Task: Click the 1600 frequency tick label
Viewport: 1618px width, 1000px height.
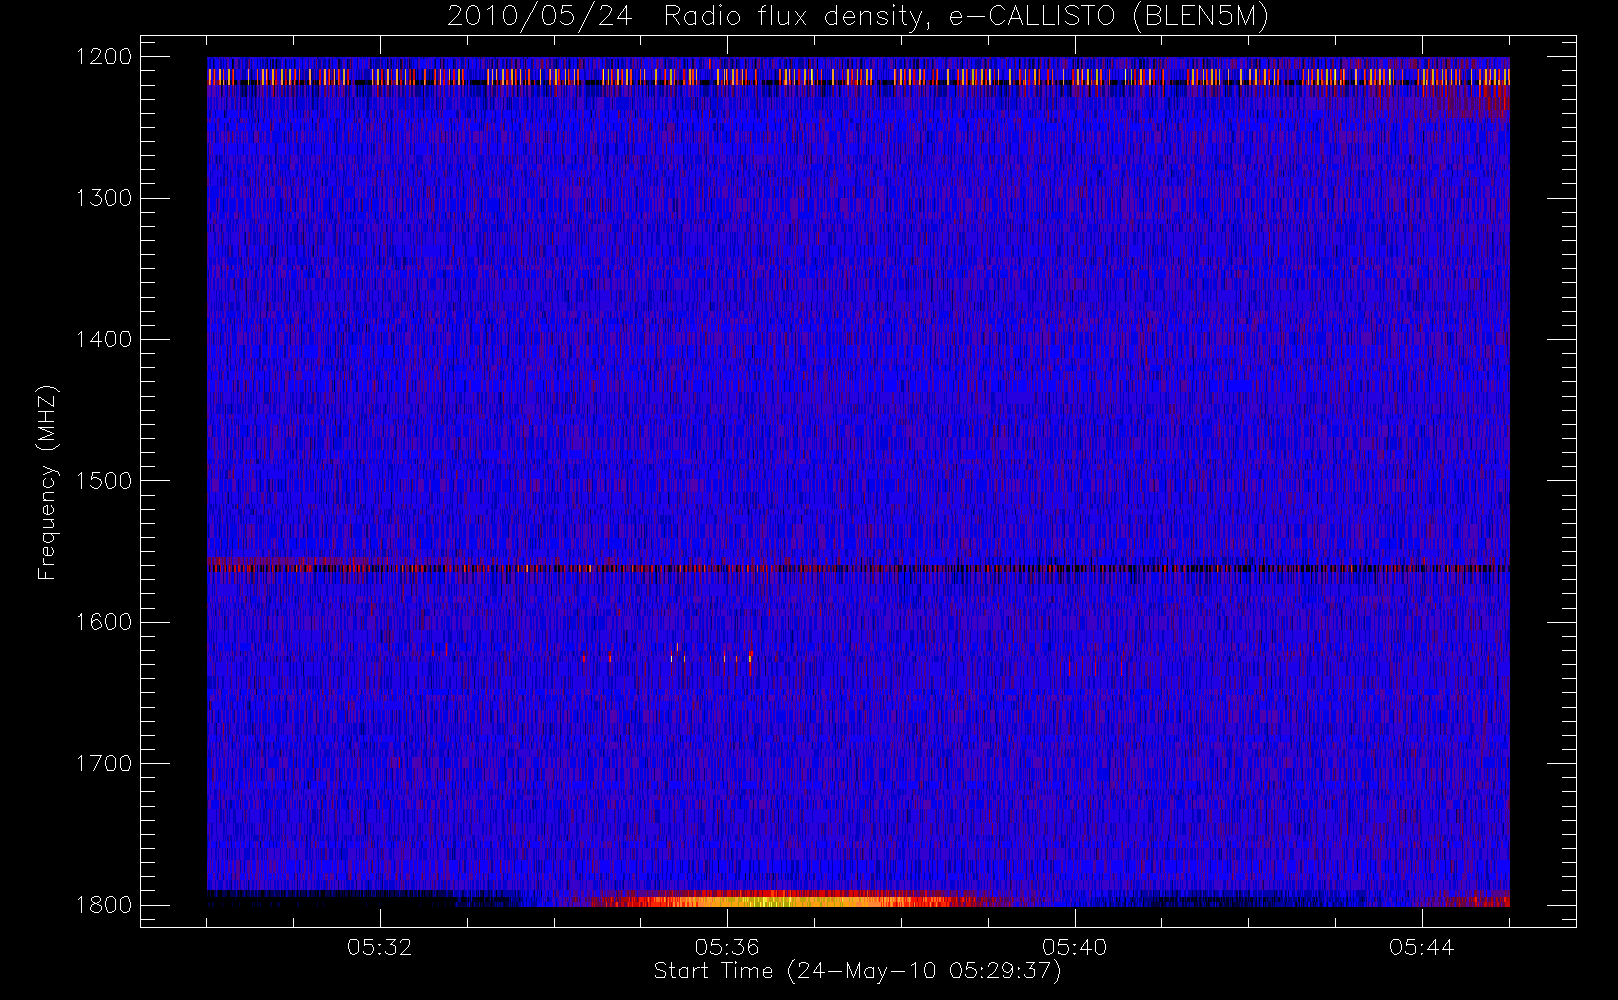Action: click(104, 622)
